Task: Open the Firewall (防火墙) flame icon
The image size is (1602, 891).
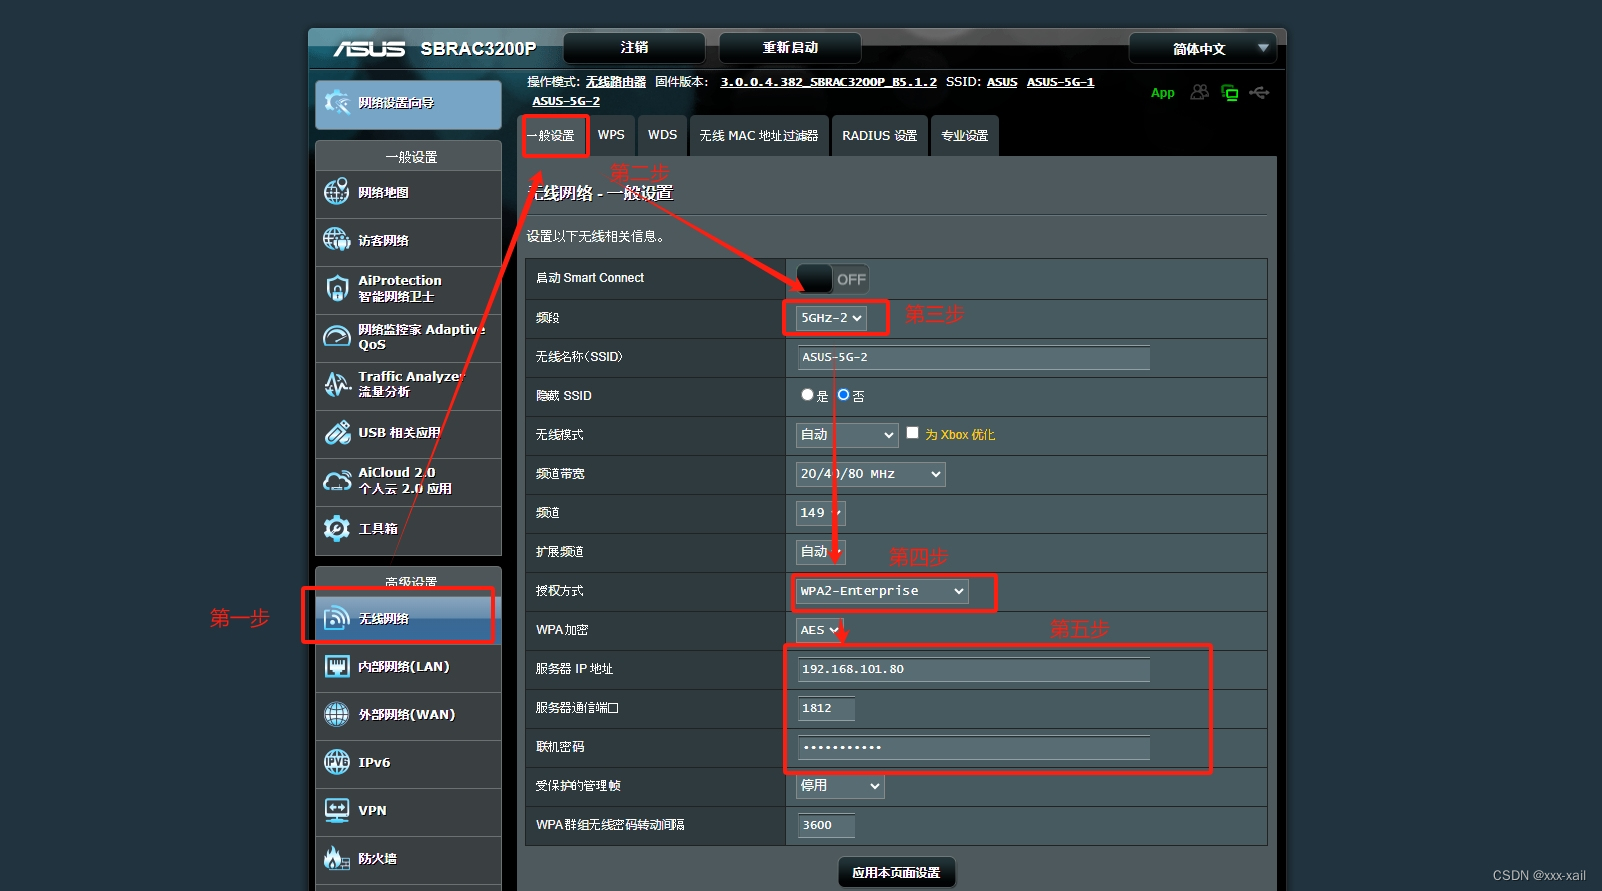Action: pyautogui.click(x=337, y=858)
